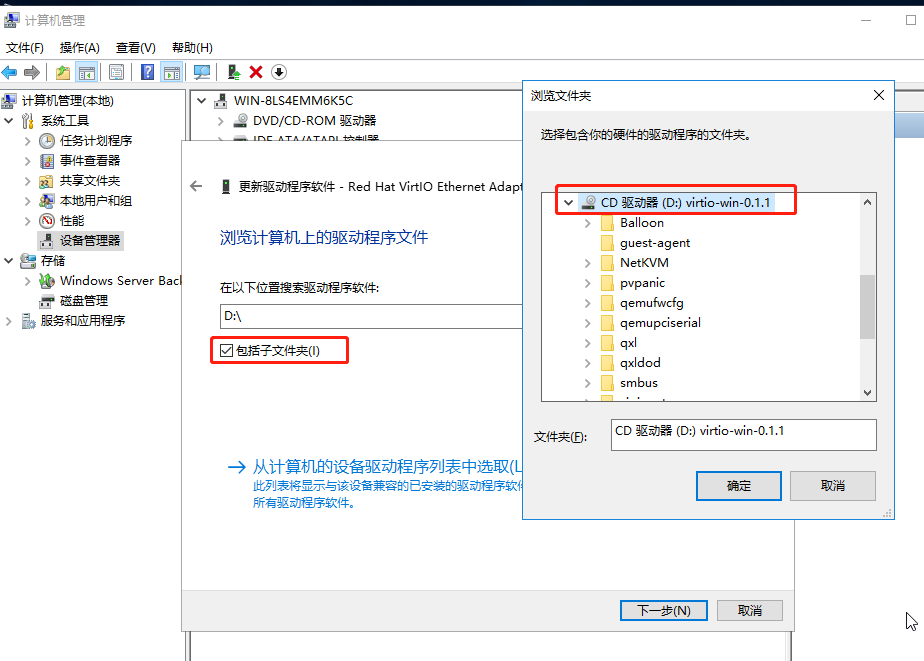924x661 pixels.
Task: Expand the smbus folder arrow
Action: [588, 384]
